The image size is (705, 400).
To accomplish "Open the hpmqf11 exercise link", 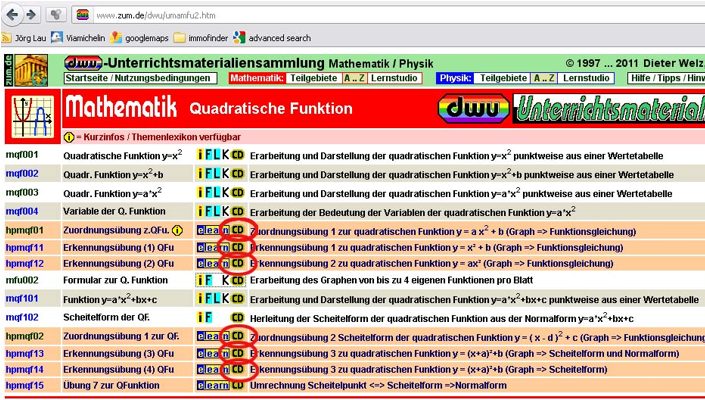I will click(x=25, y=248).
